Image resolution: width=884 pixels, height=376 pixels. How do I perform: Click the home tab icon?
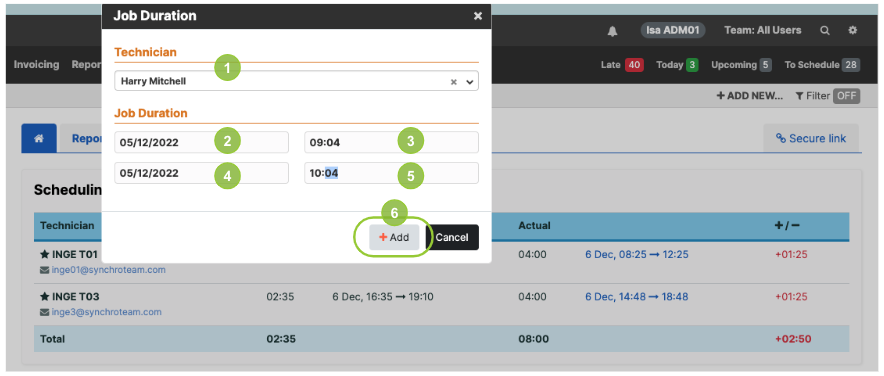(39, 138)
